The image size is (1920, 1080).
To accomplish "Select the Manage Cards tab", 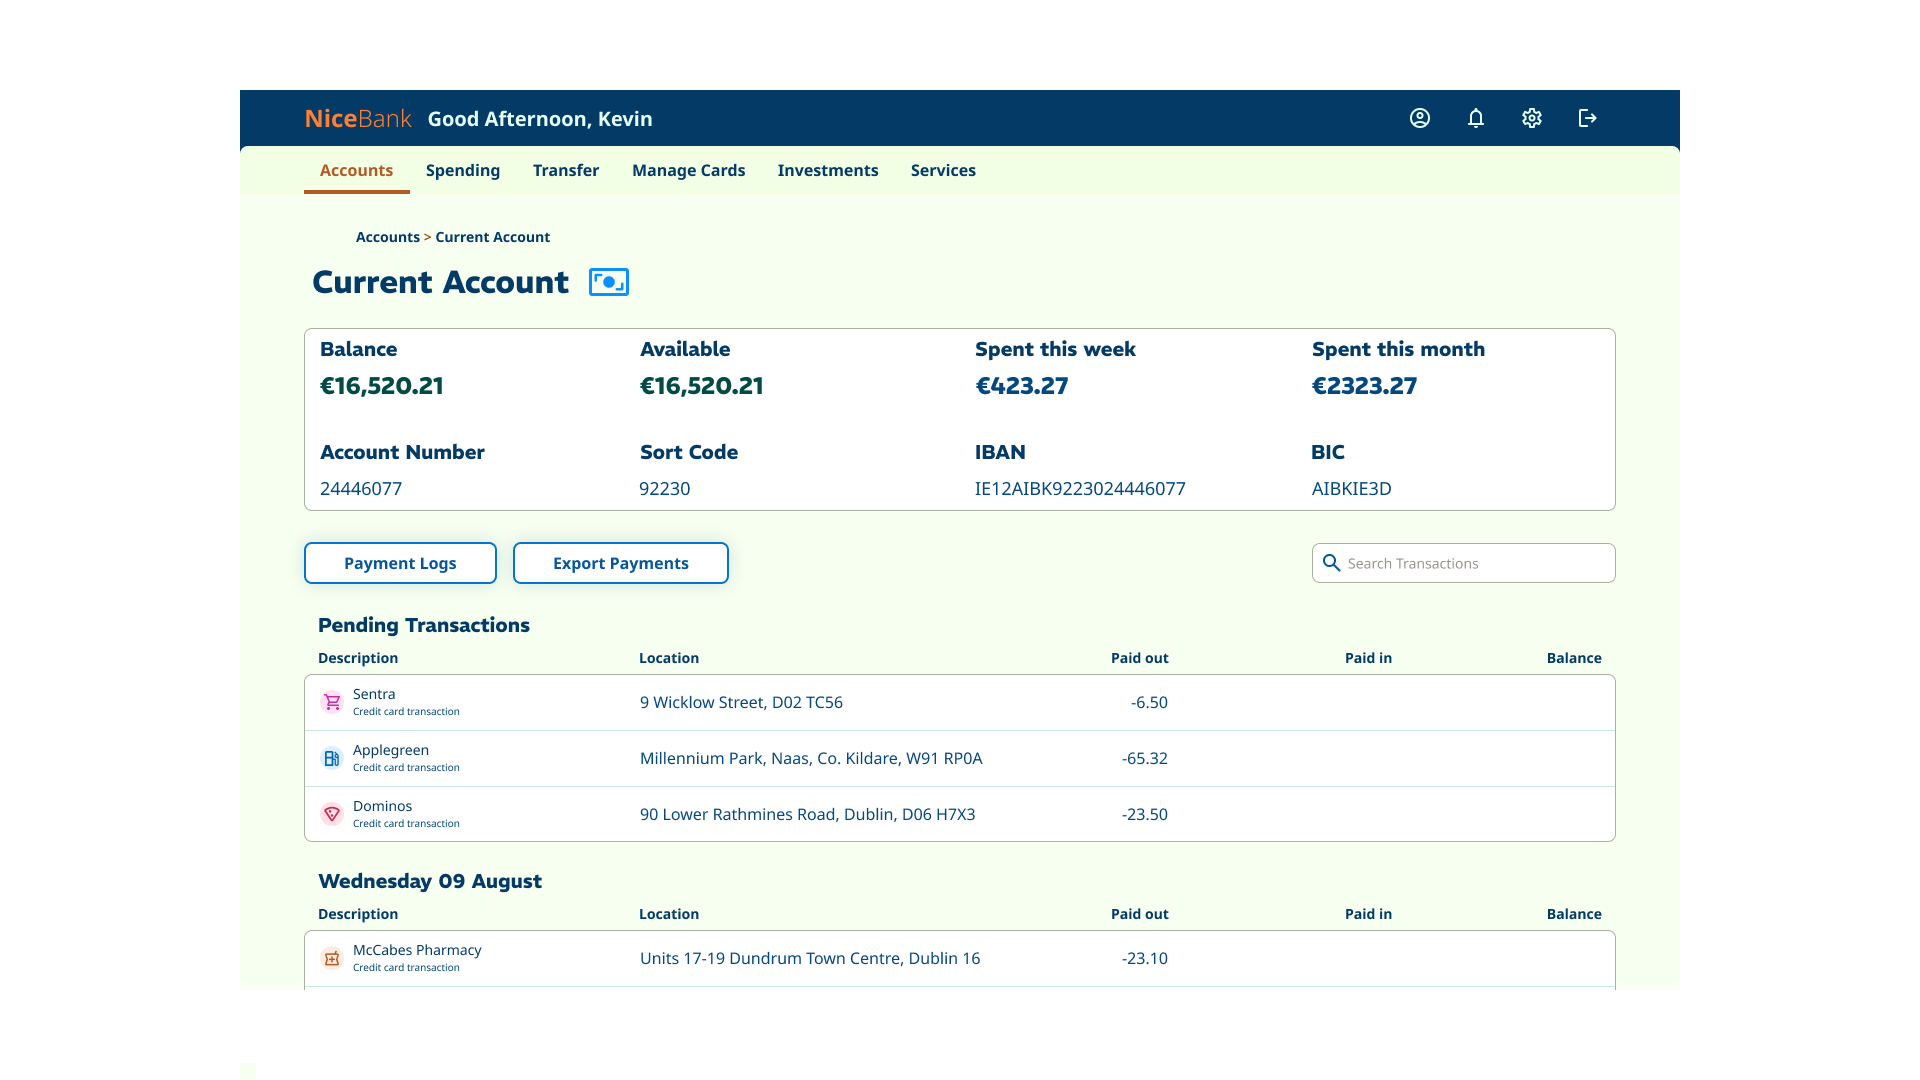I will [x=687, y=170].
